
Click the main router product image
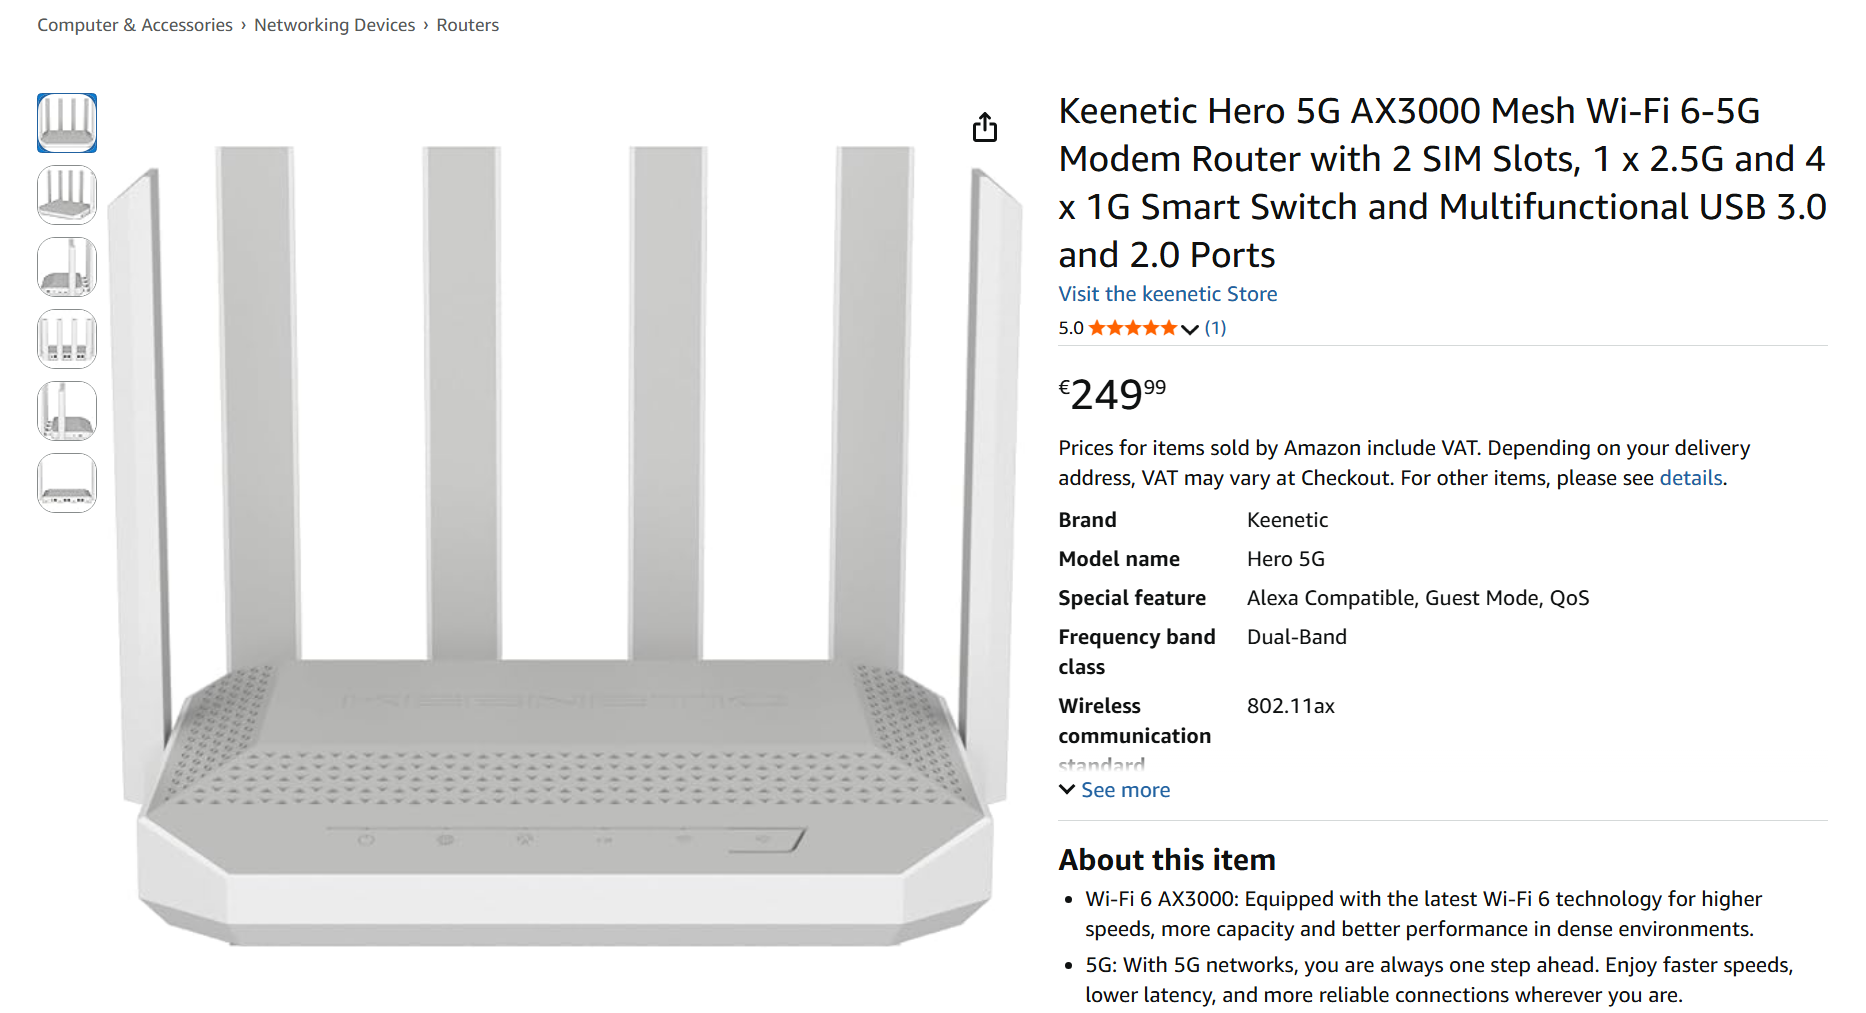tap(565, 545)
